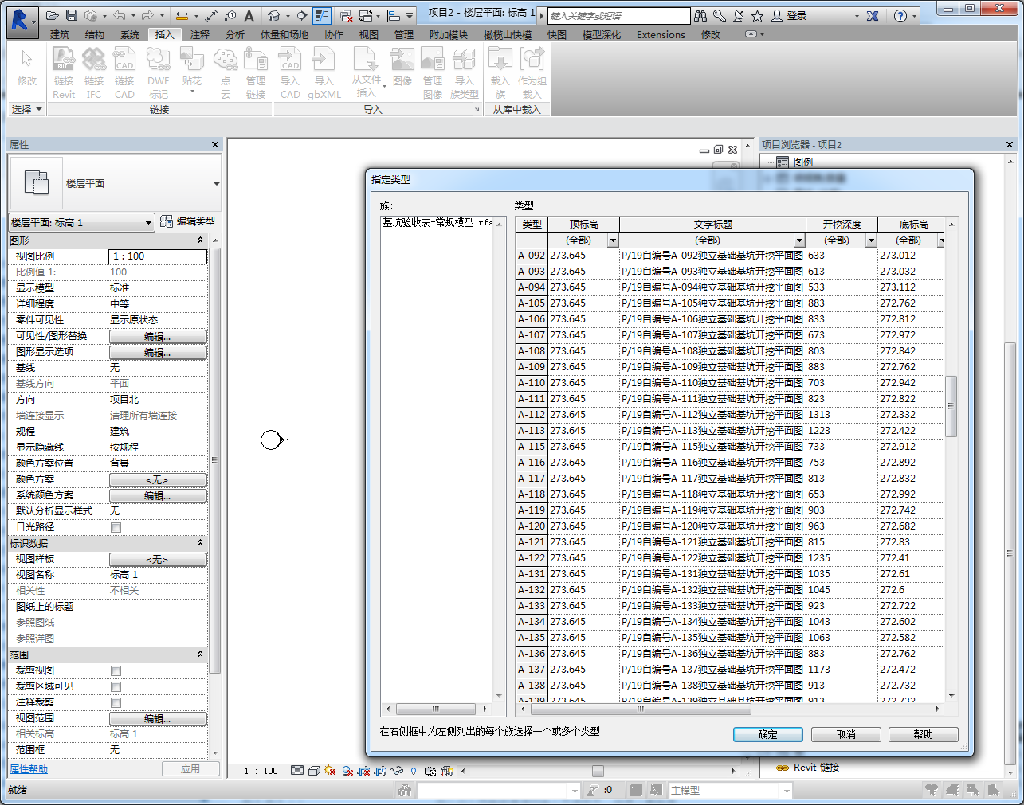Toggle the Crop Region Visible checkbox
Screen dimensions: 1024x805
tap(116, 687)
